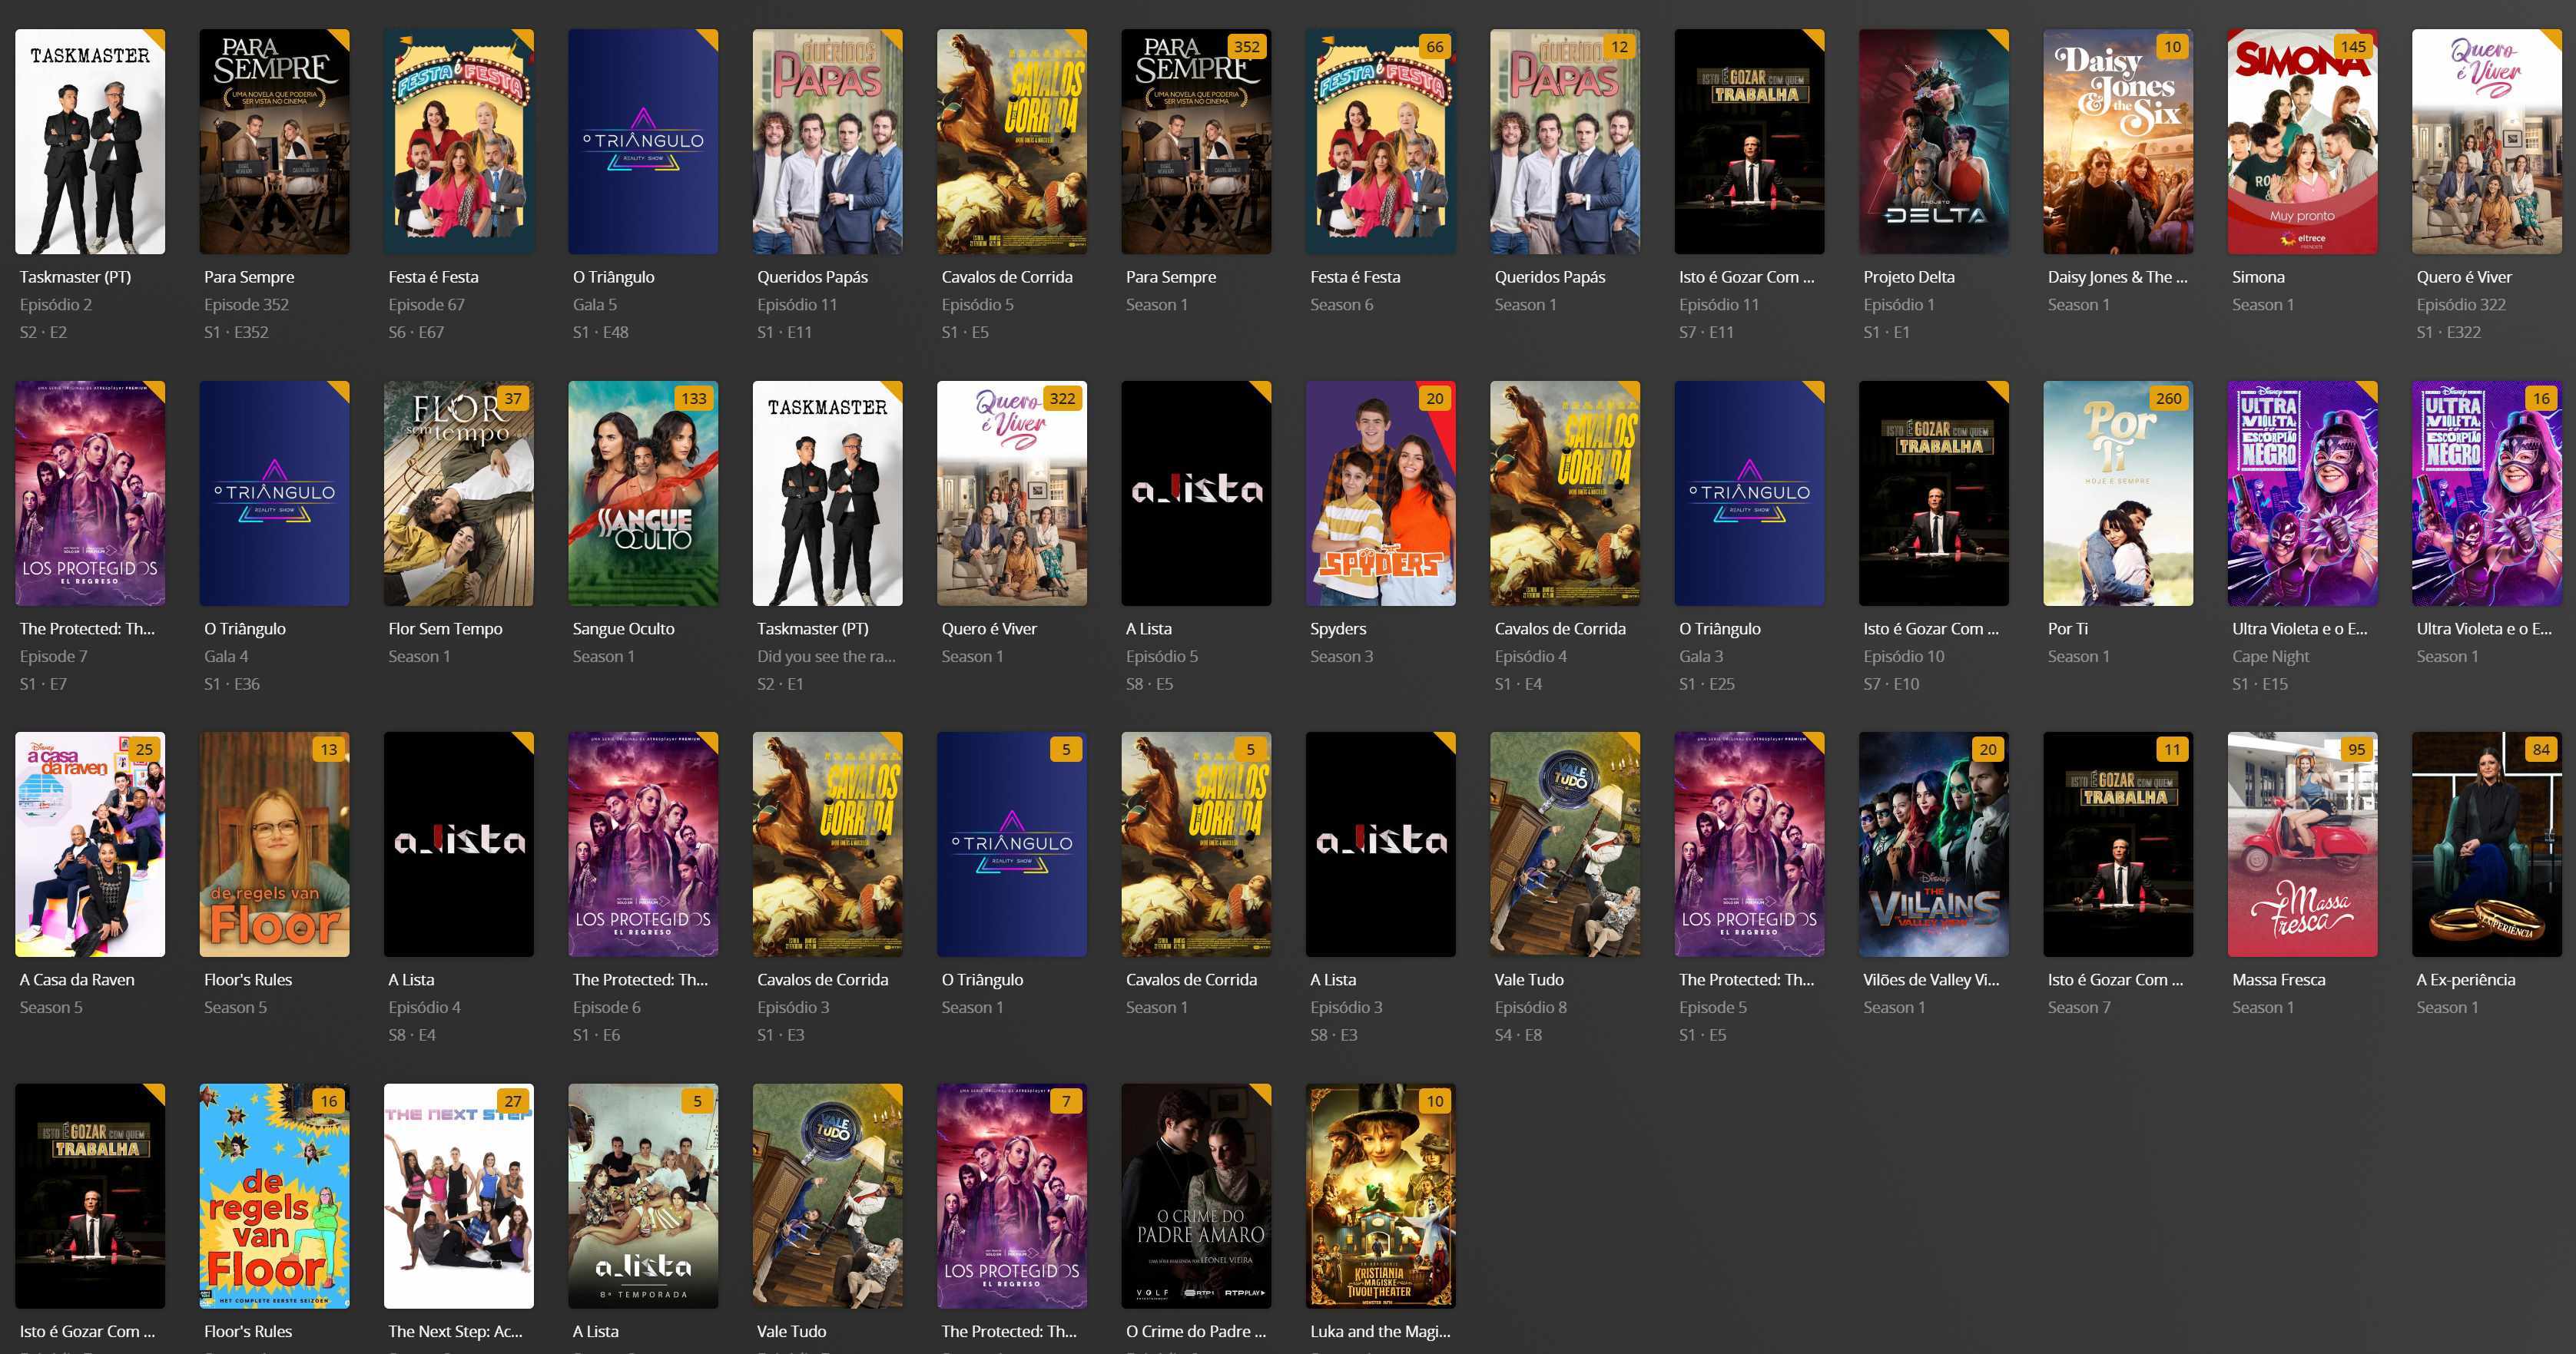Open the Taskmaster (PT) Episódio 2 poster
This screenshot has width=2576, height=1354.
point(90,141)
